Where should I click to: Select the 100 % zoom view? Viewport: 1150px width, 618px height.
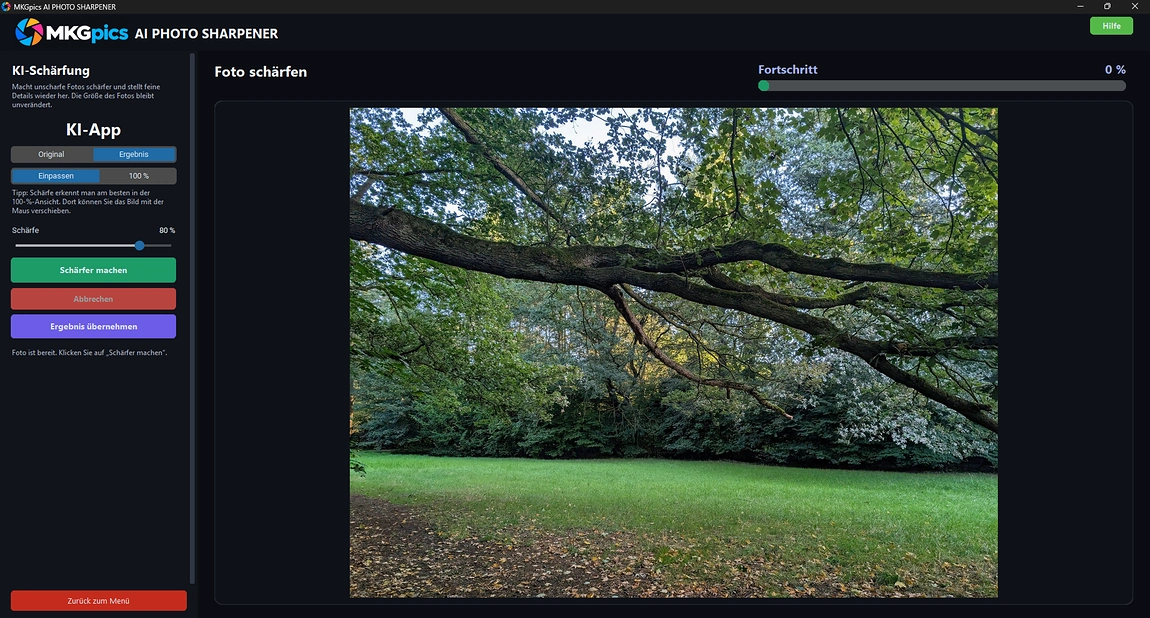pyautogui.click(x=139, y=176)
